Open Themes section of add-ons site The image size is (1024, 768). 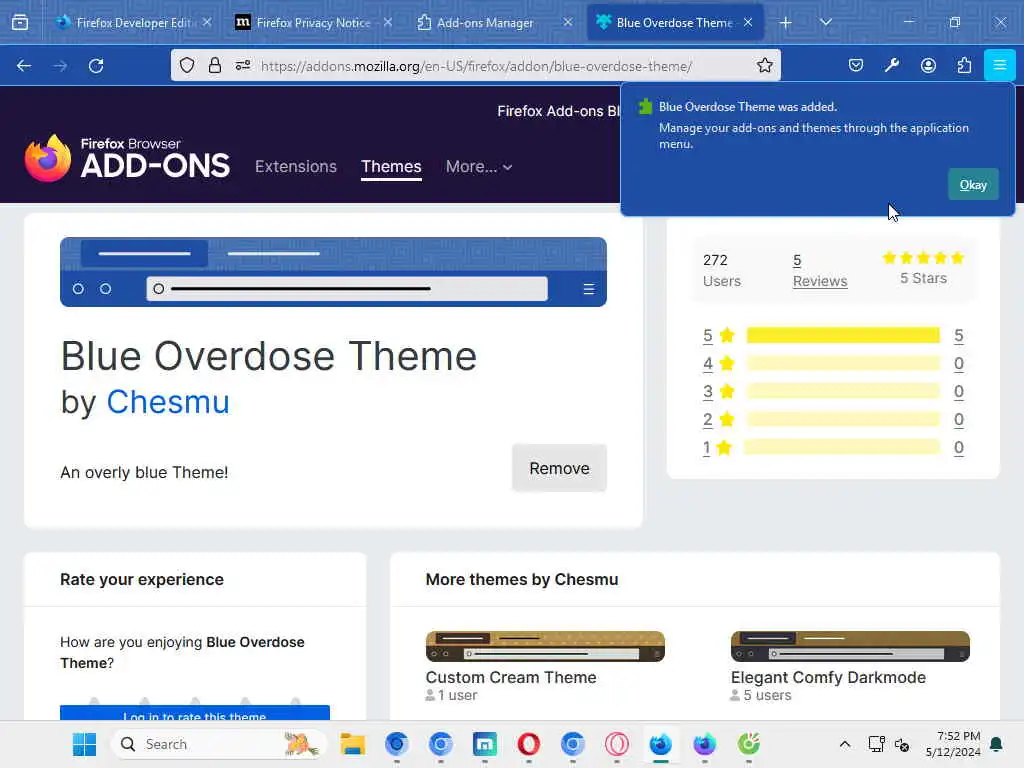click(391, 167)
